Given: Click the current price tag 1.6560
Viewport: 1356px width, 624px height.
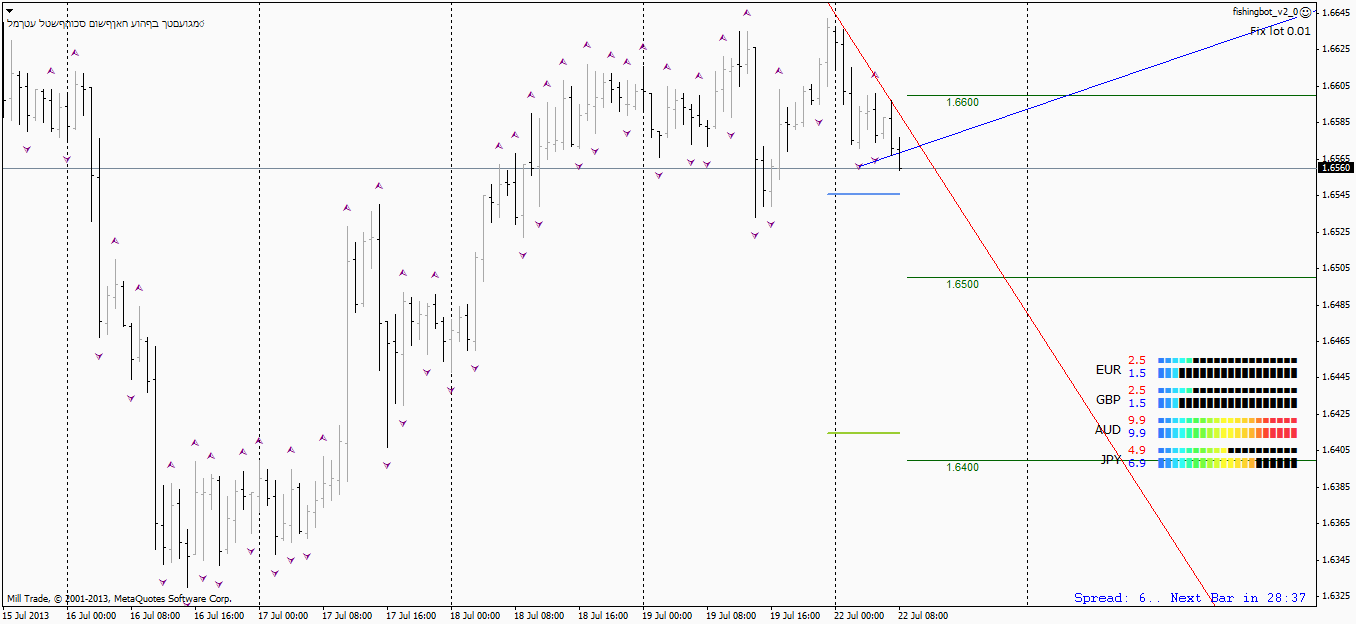Looking at the screenshot, I should tap(1337, 168).
